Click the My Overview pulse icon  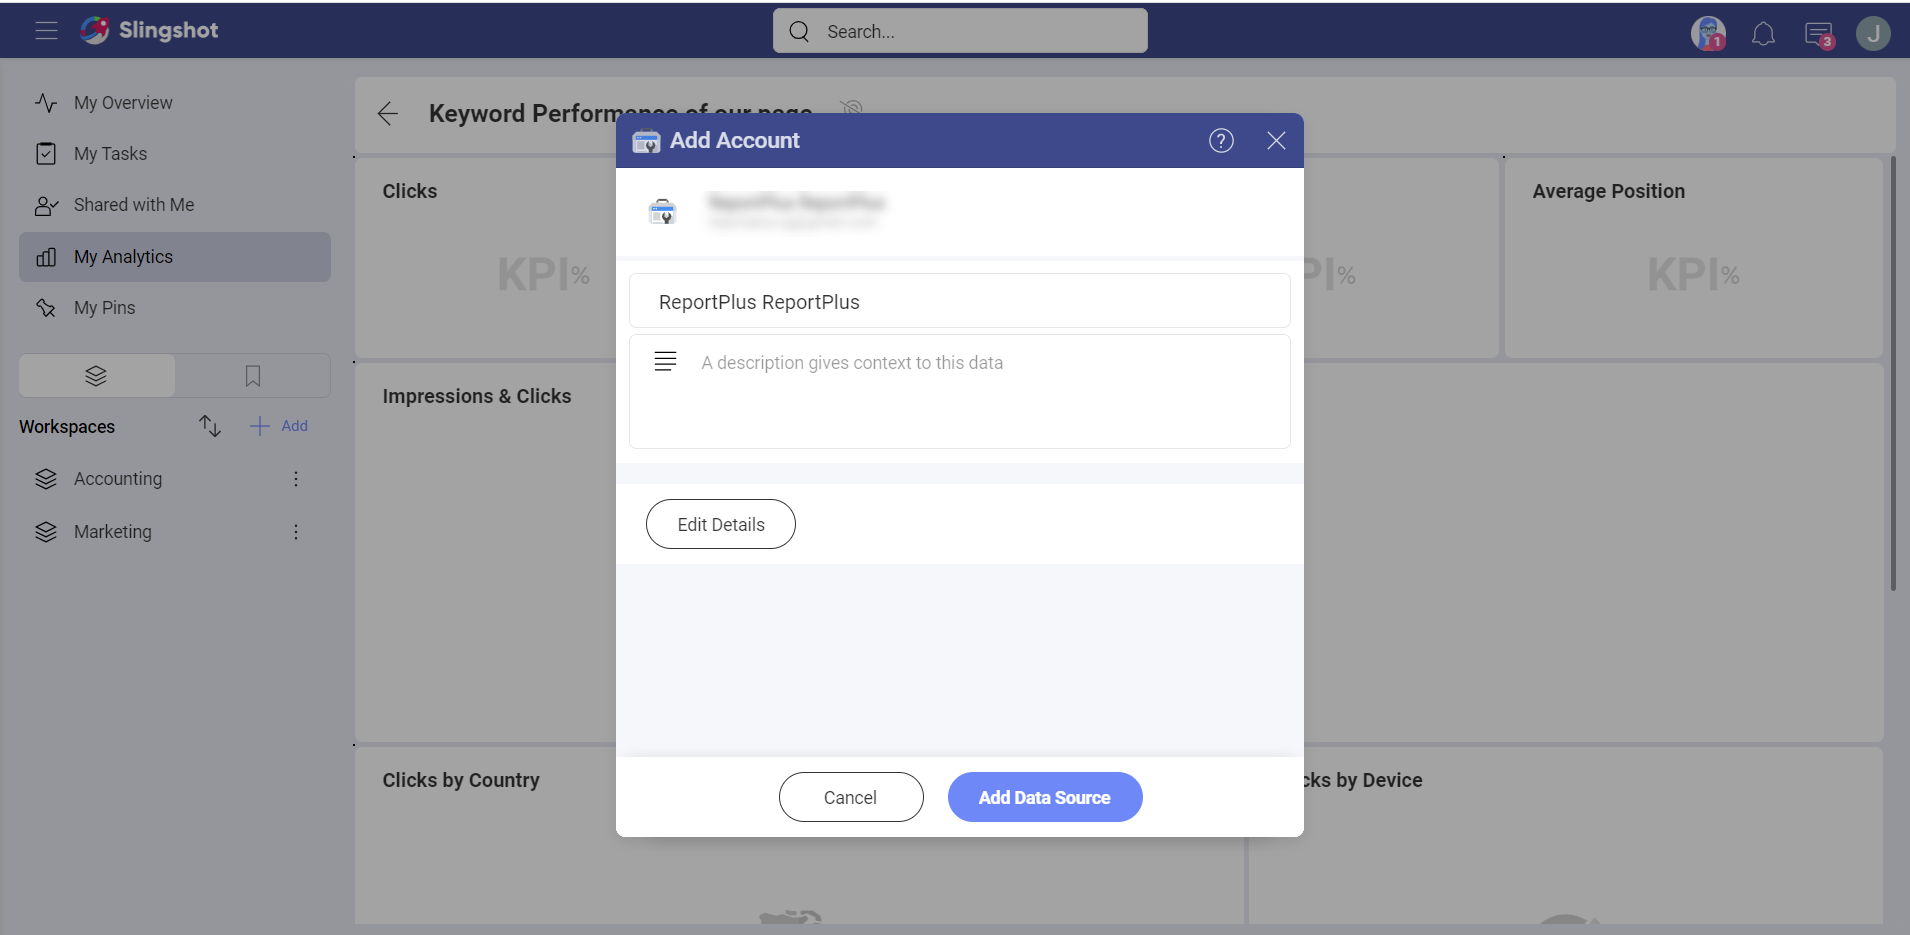click(46, 103)
